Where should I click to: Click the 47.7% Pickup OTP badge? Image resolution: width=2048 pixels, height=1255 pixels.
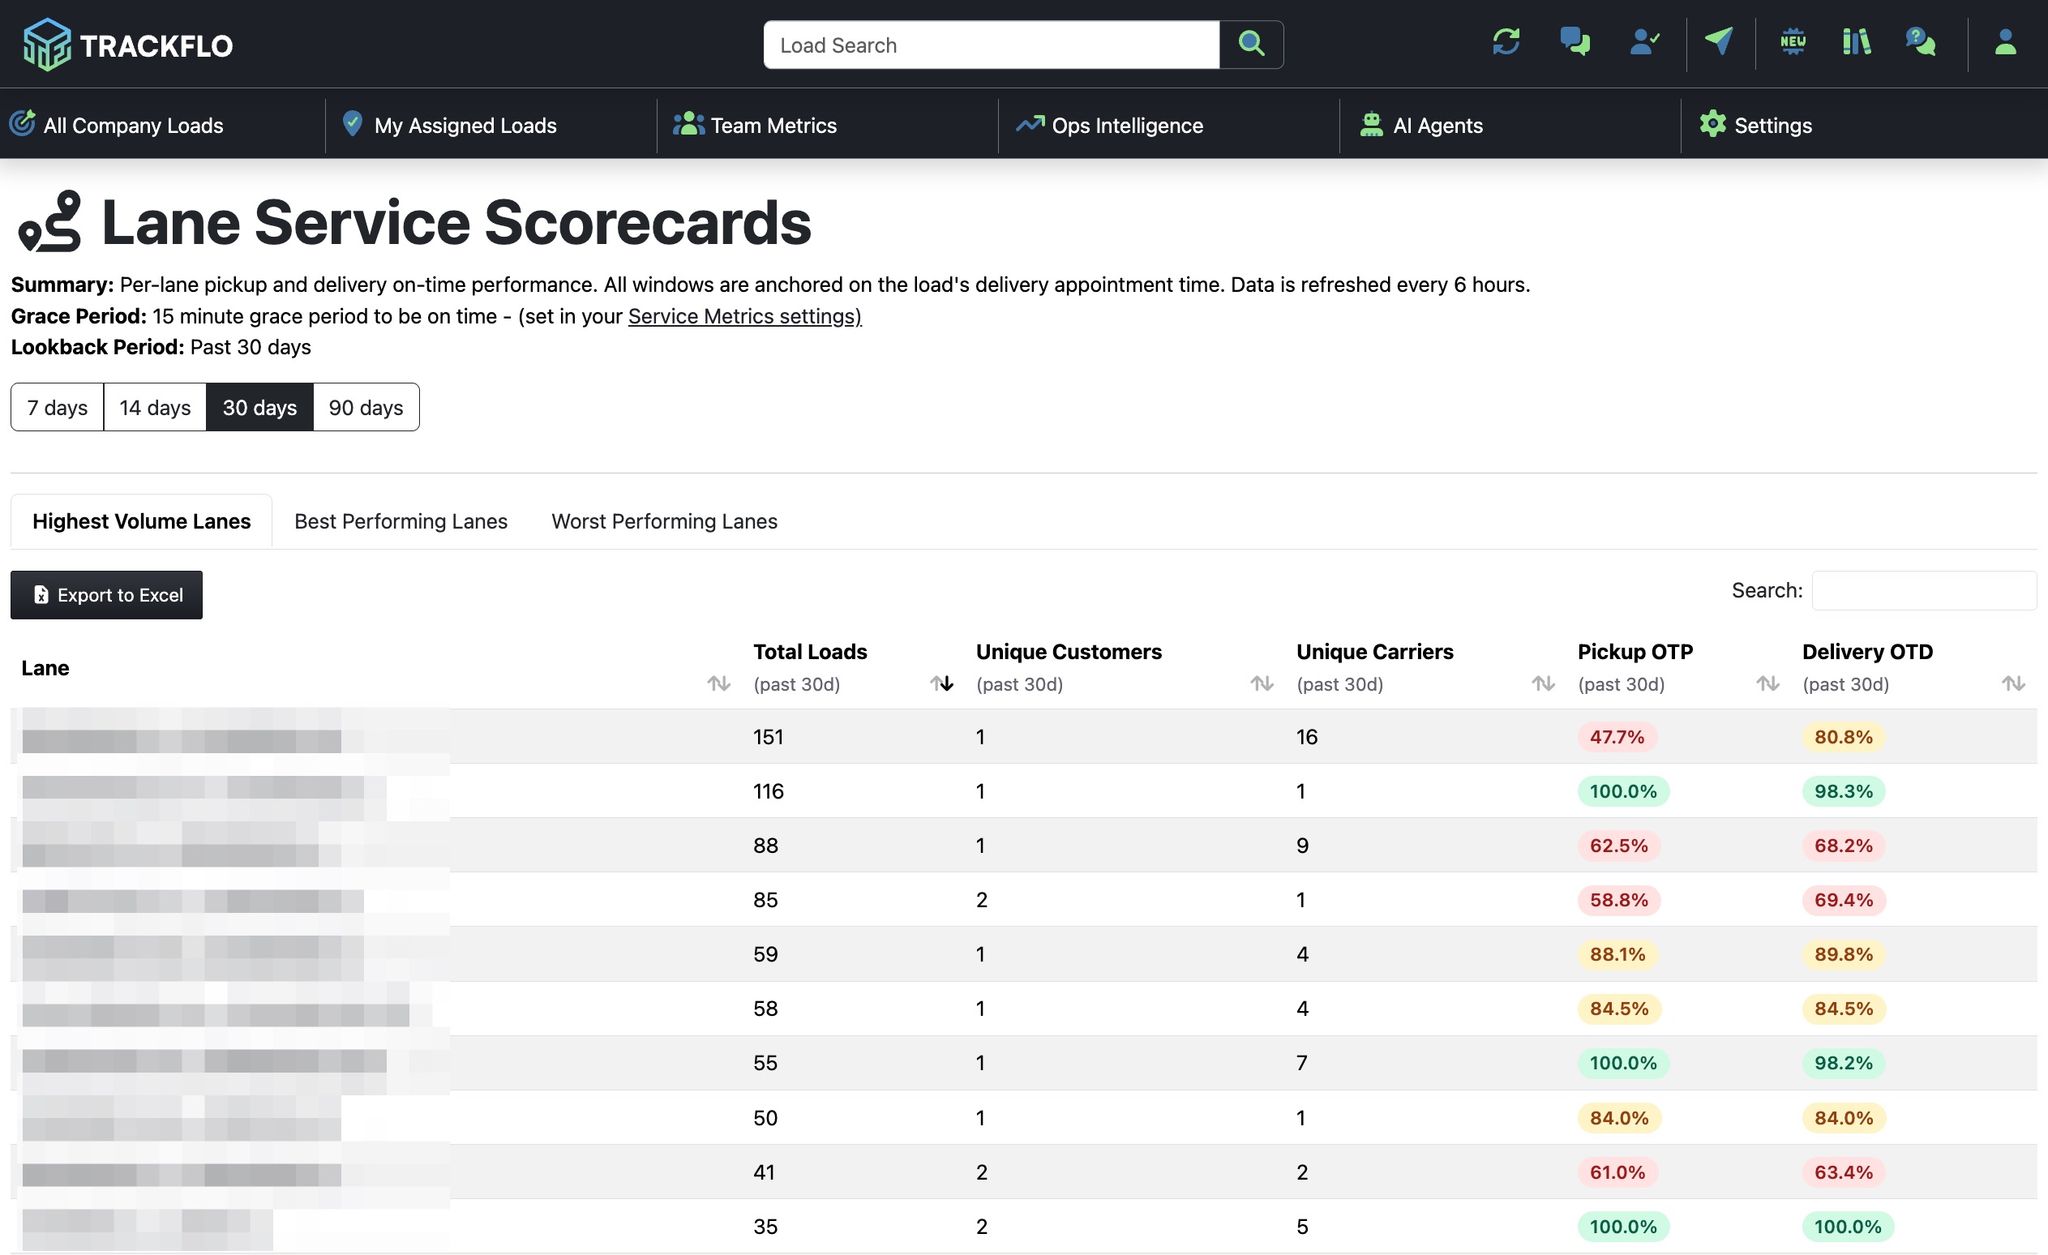click(1617, 737)
